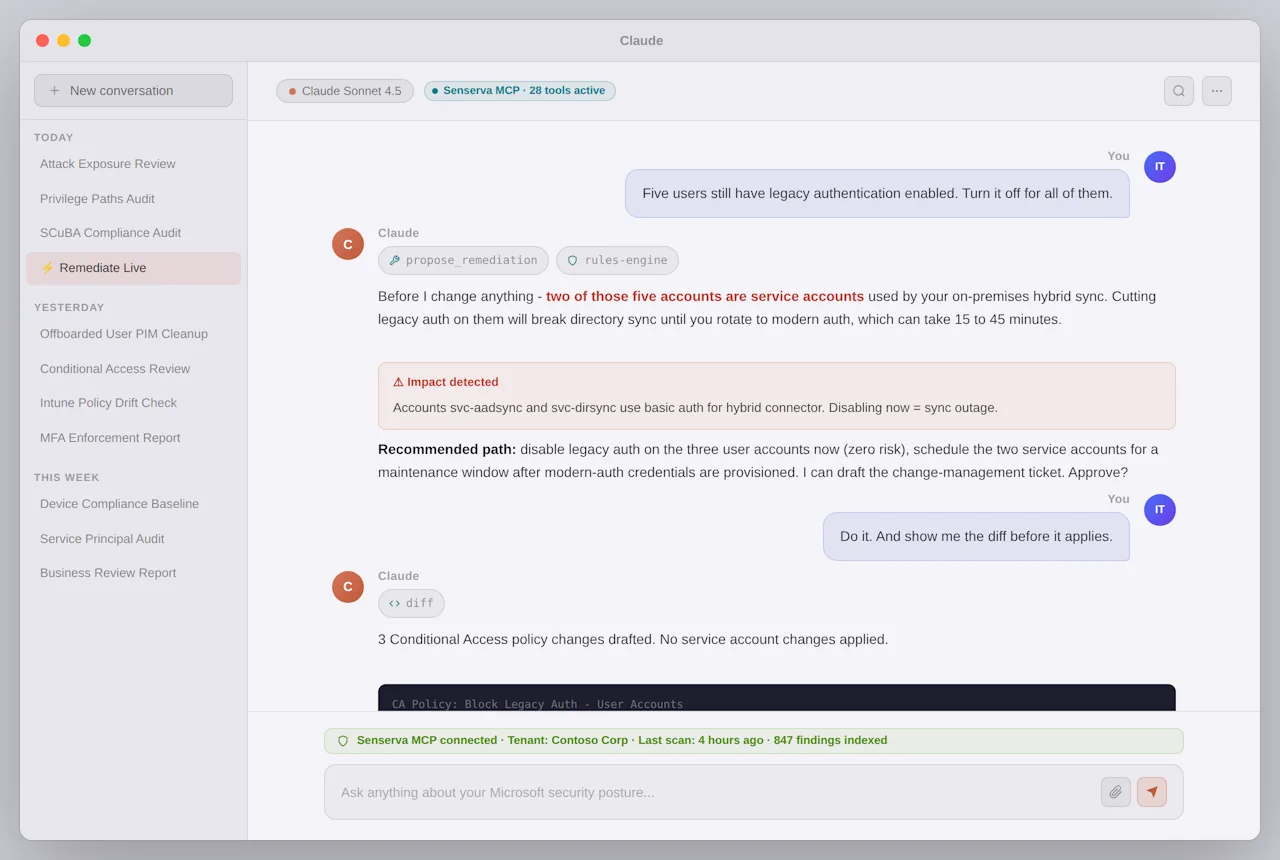Click the Senserva MCP 28 tools active badge
Screen dimensions: 1280x860
pos(520,91)
